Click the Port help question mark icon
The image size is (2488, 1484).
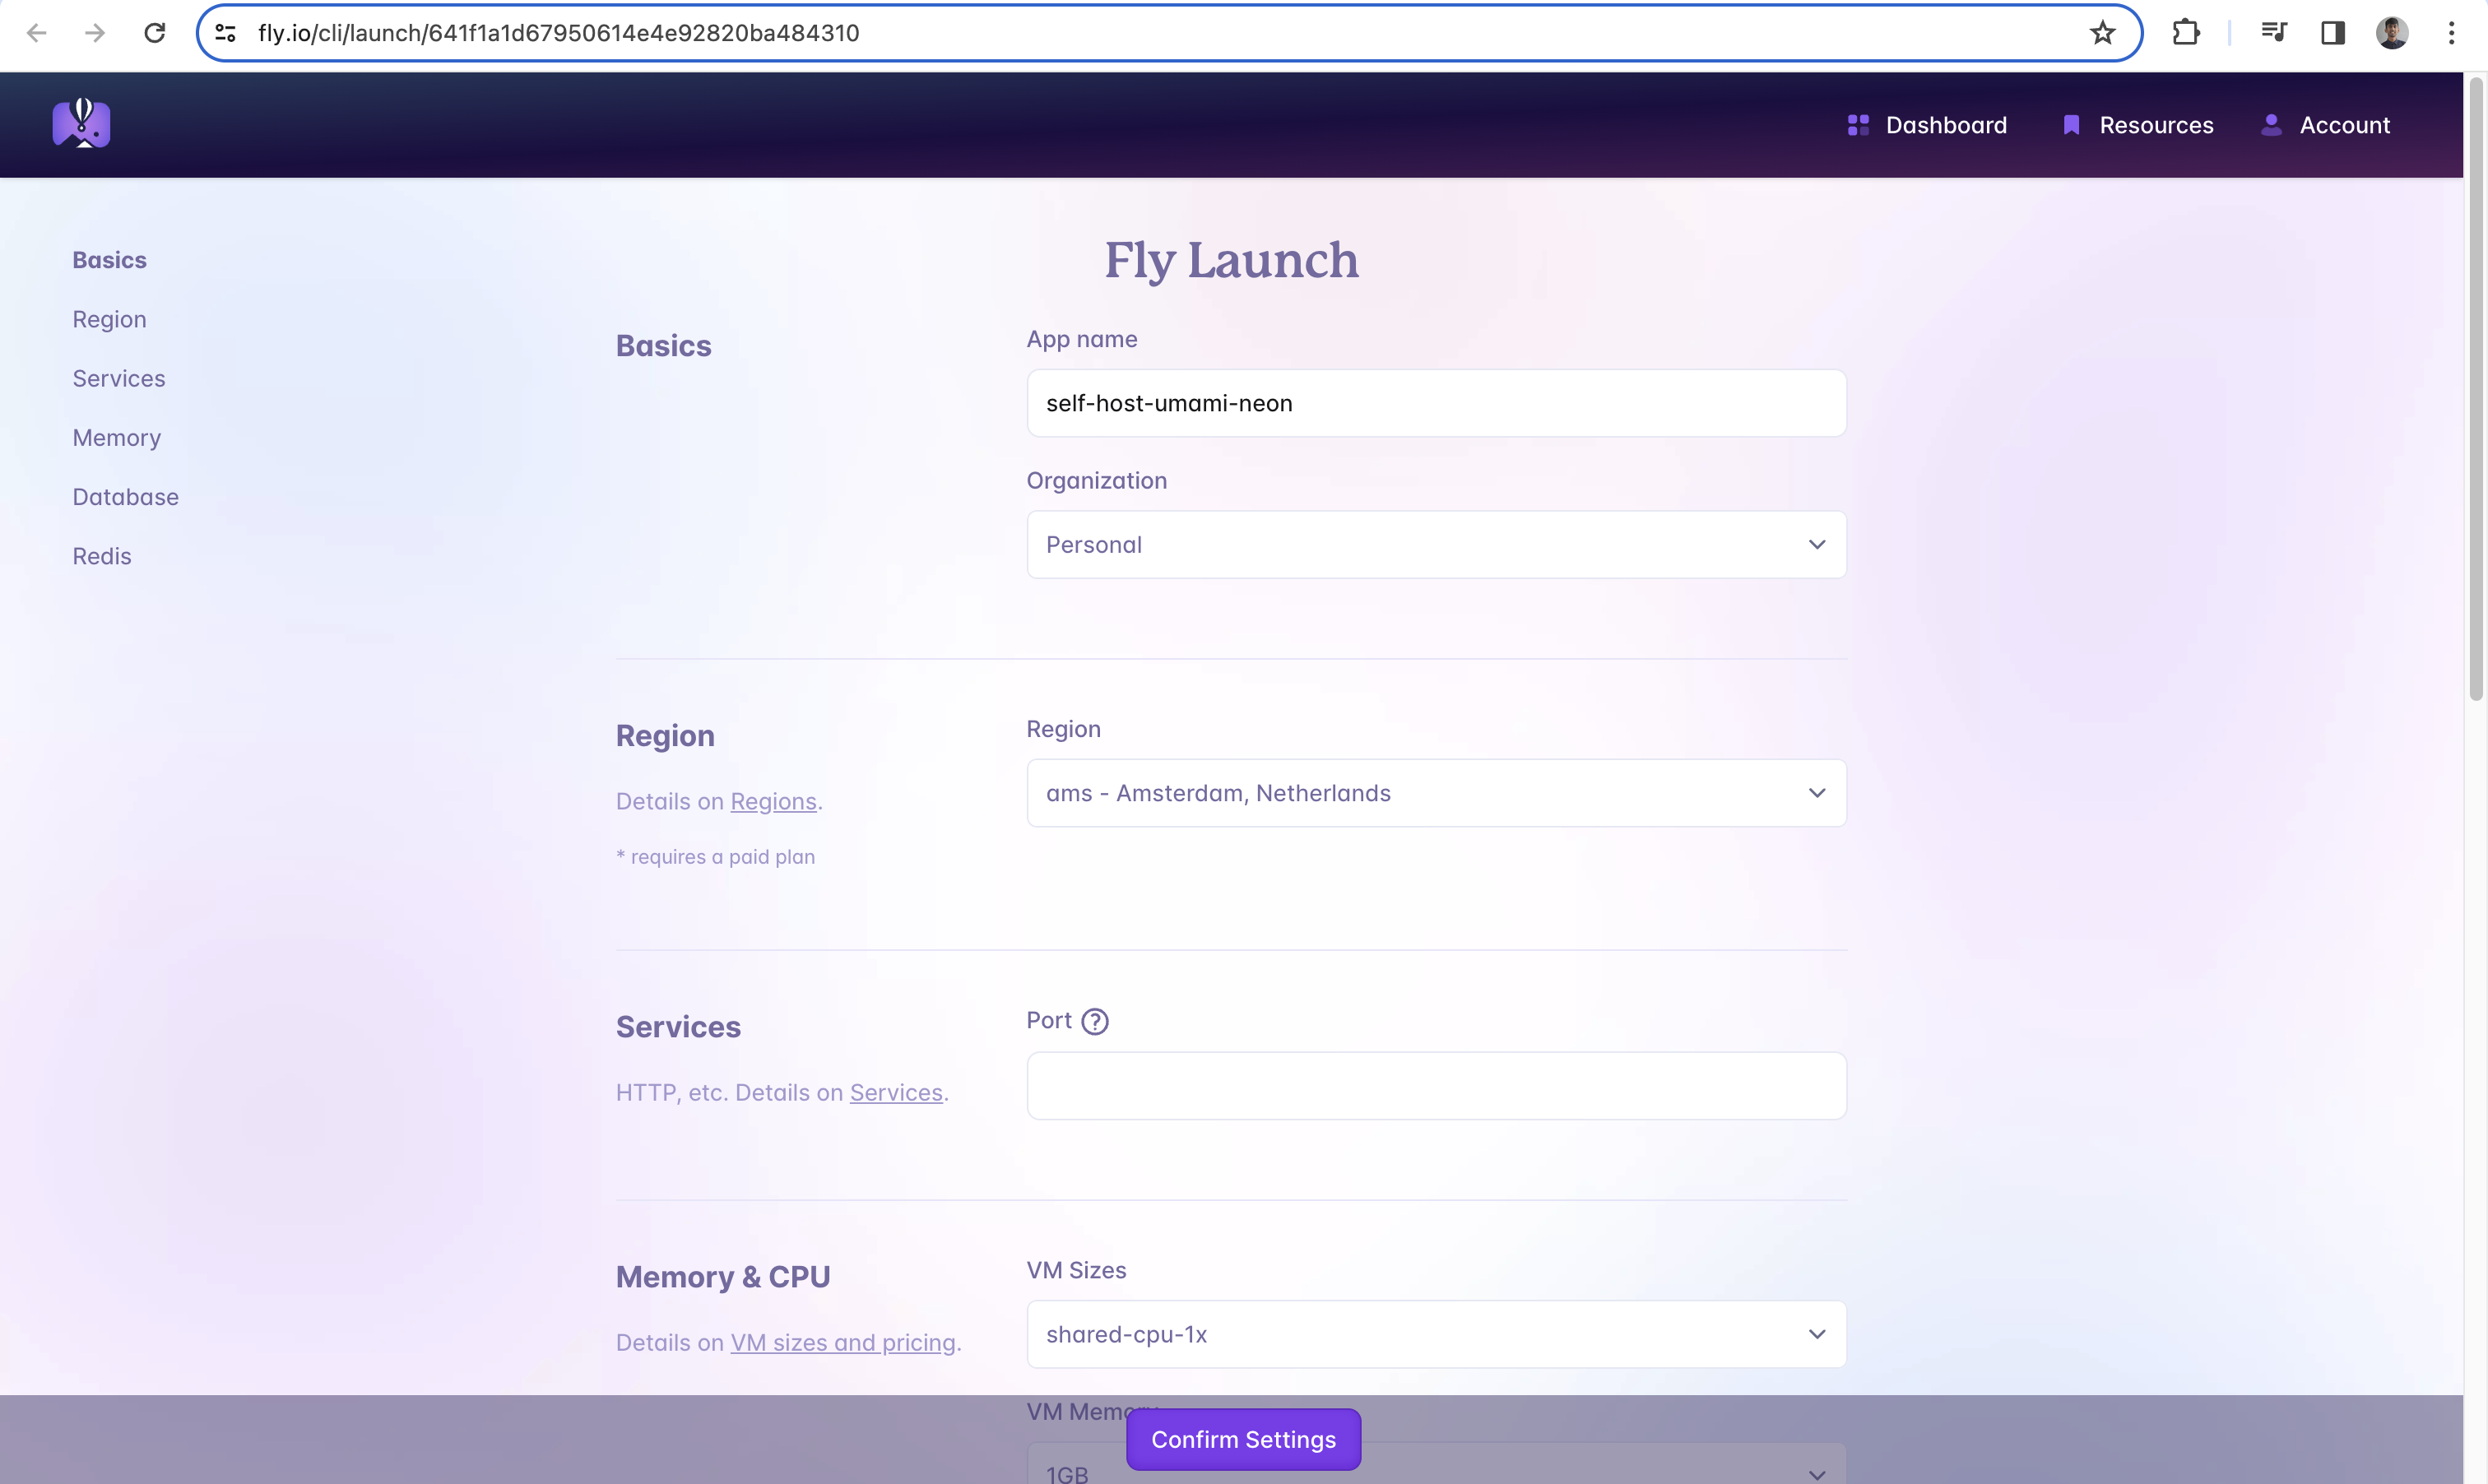pyautogui.click(x=1097, y=1021)
